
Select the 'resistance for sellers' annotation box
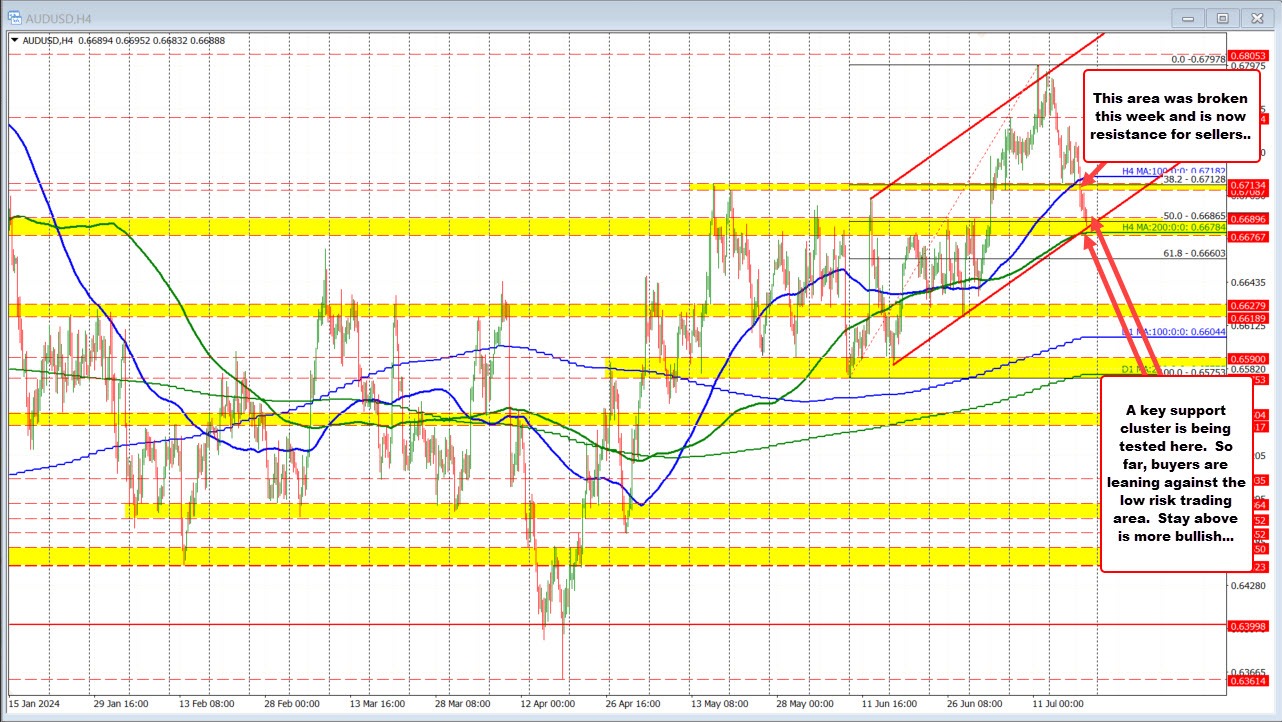1170,116
